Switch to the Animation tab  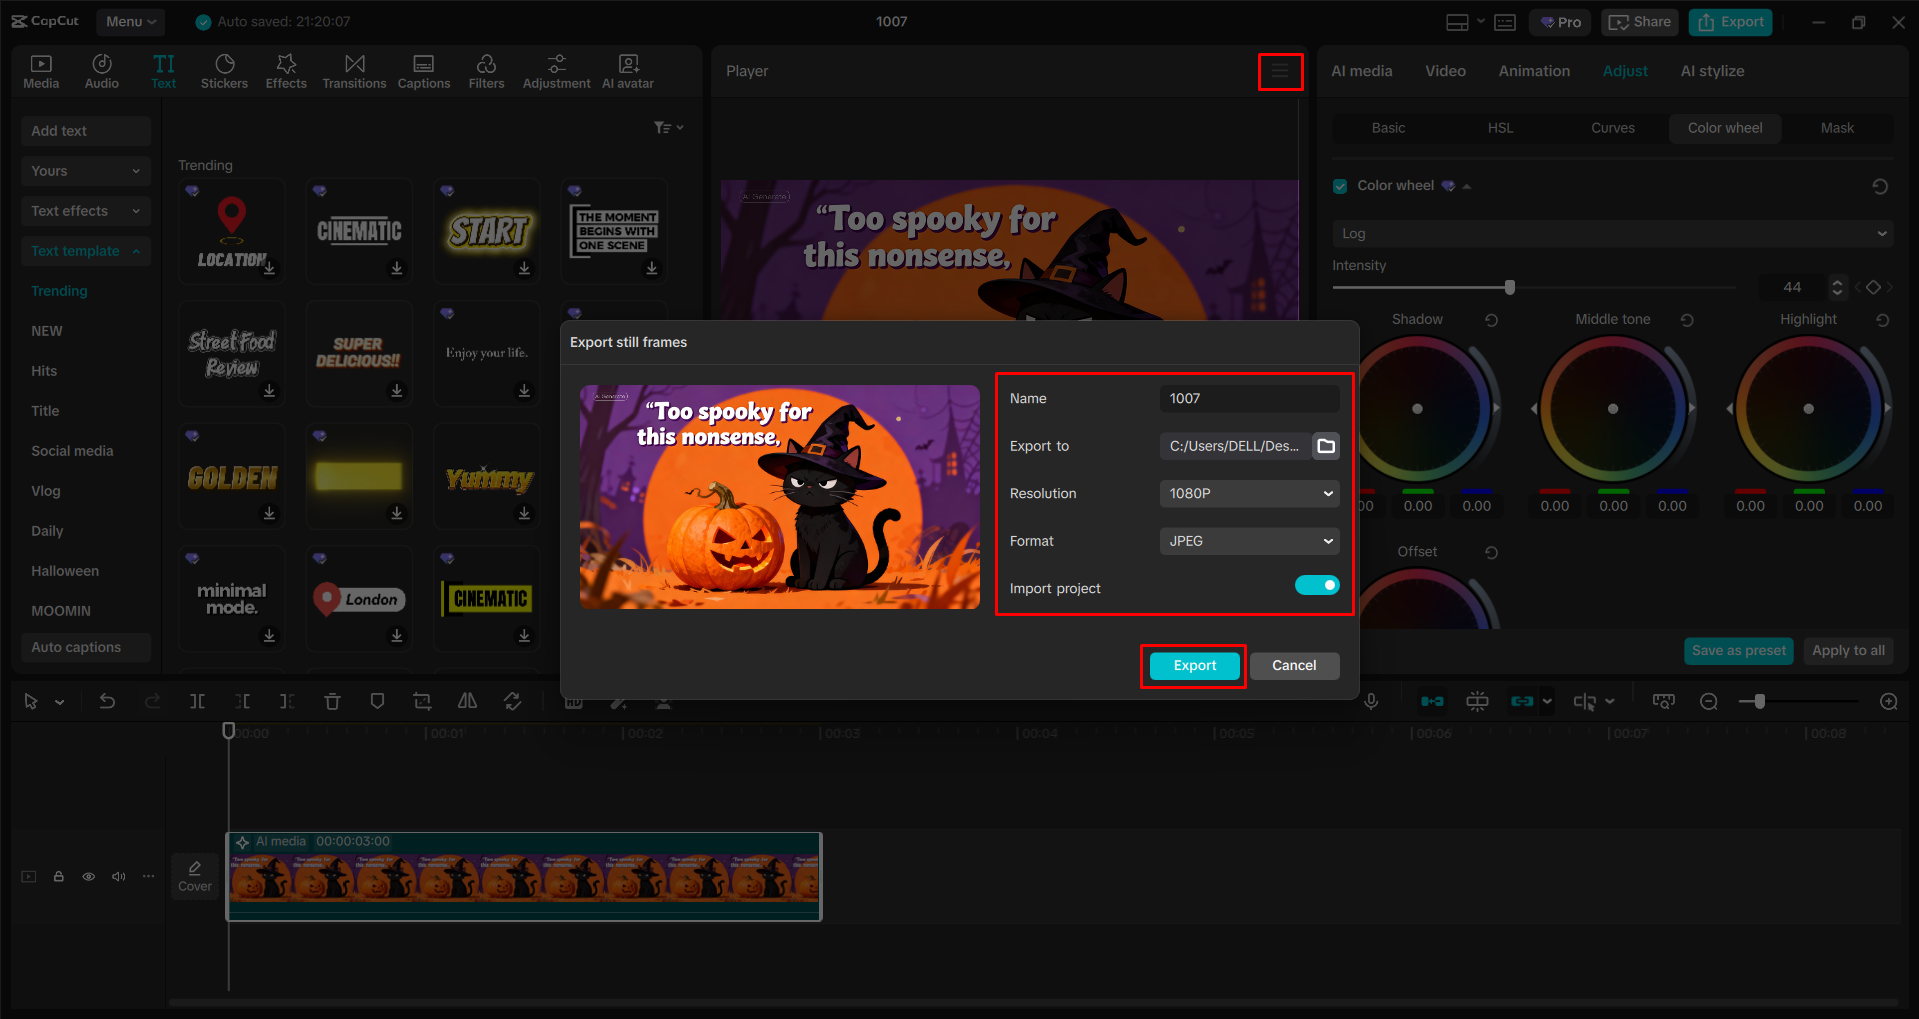point(1534,72)
